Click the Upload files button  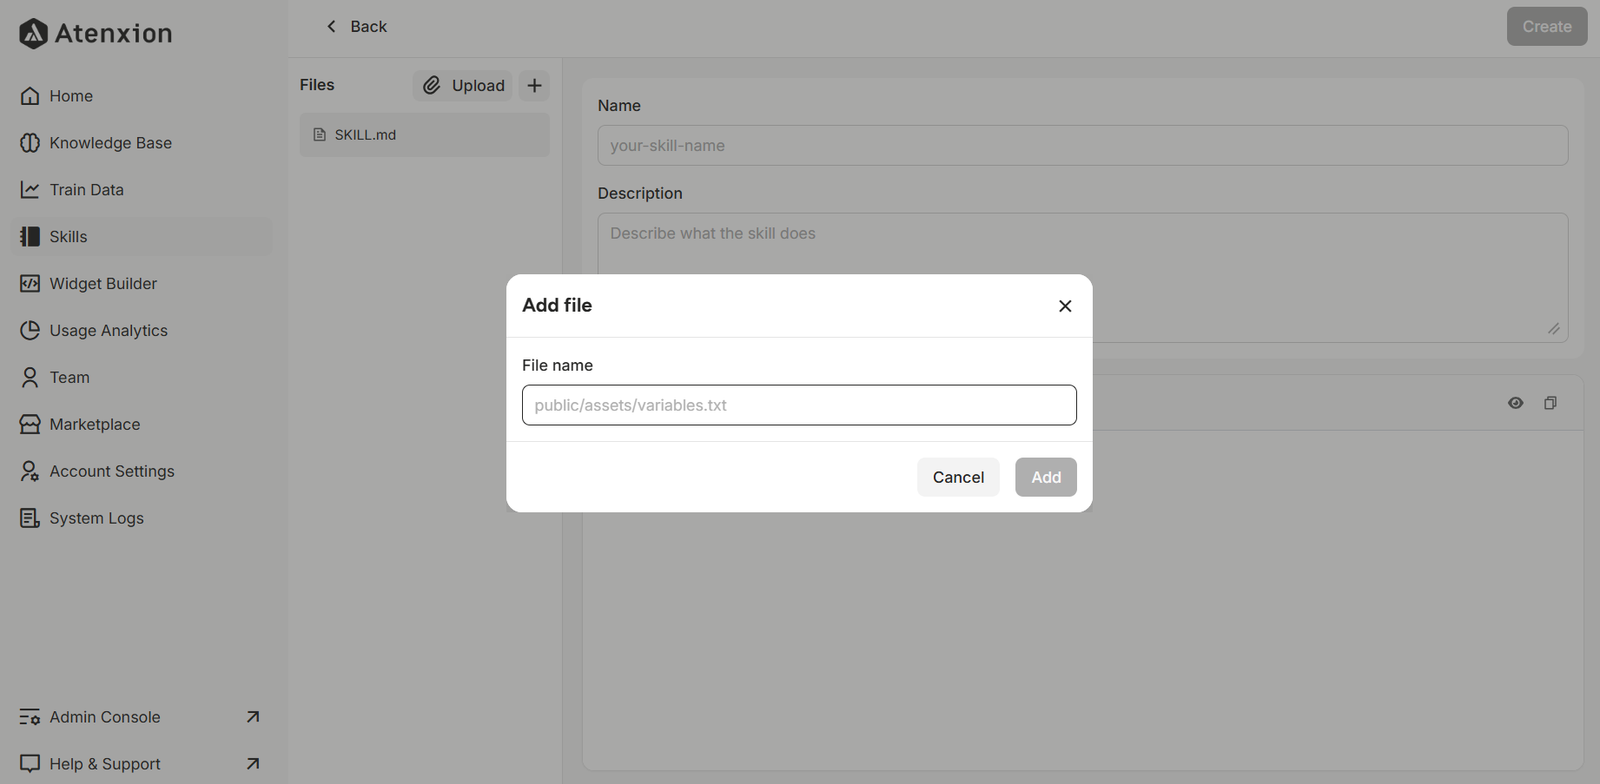(x=463, y=86)
